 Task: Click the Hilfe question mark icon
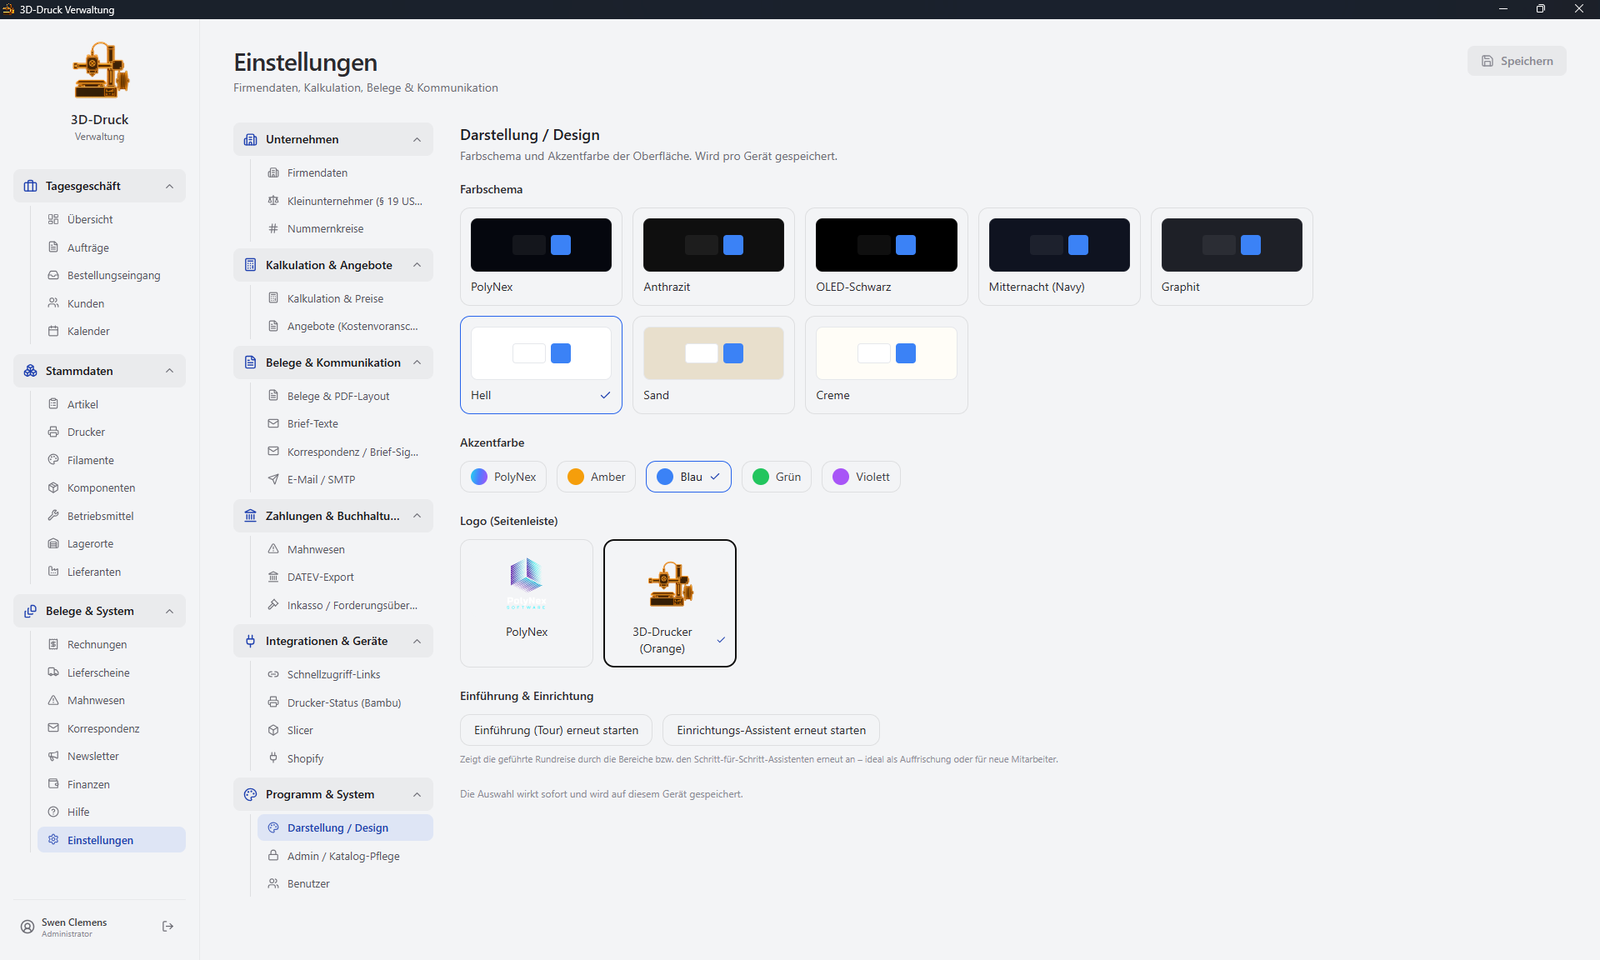pos(54,812)
